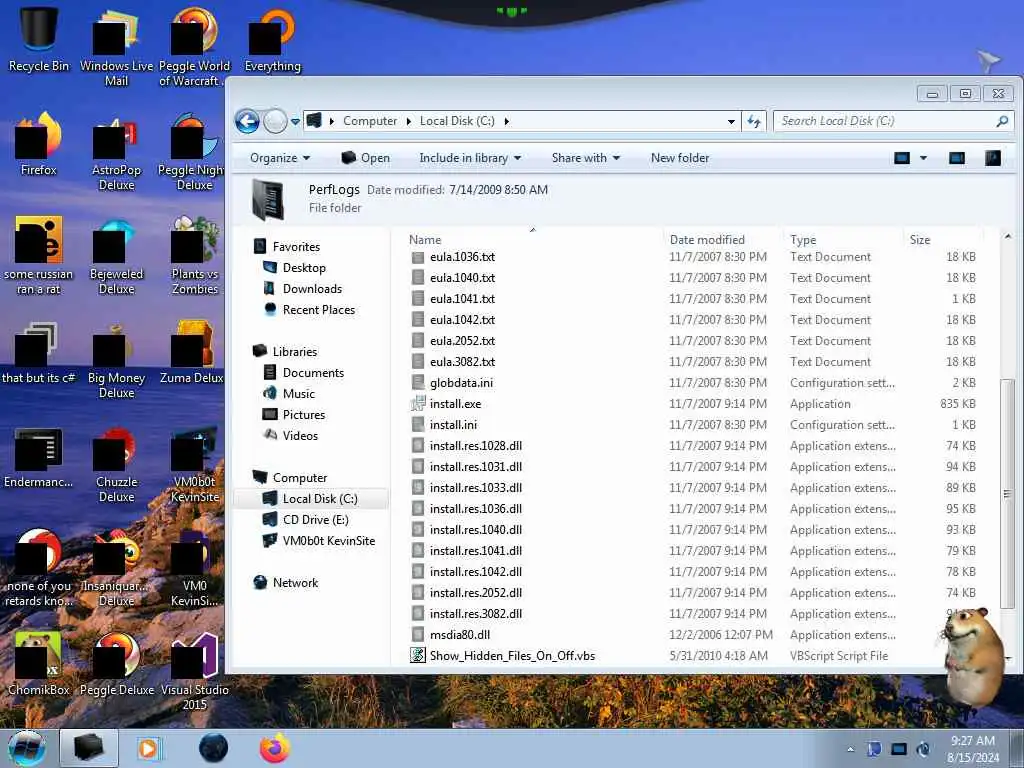Image resolution: width=1024 pixels, height=768 pixels.
Task: Open the view options dropdown arrow
Action: pyautogui.click(x=923, y=158)
